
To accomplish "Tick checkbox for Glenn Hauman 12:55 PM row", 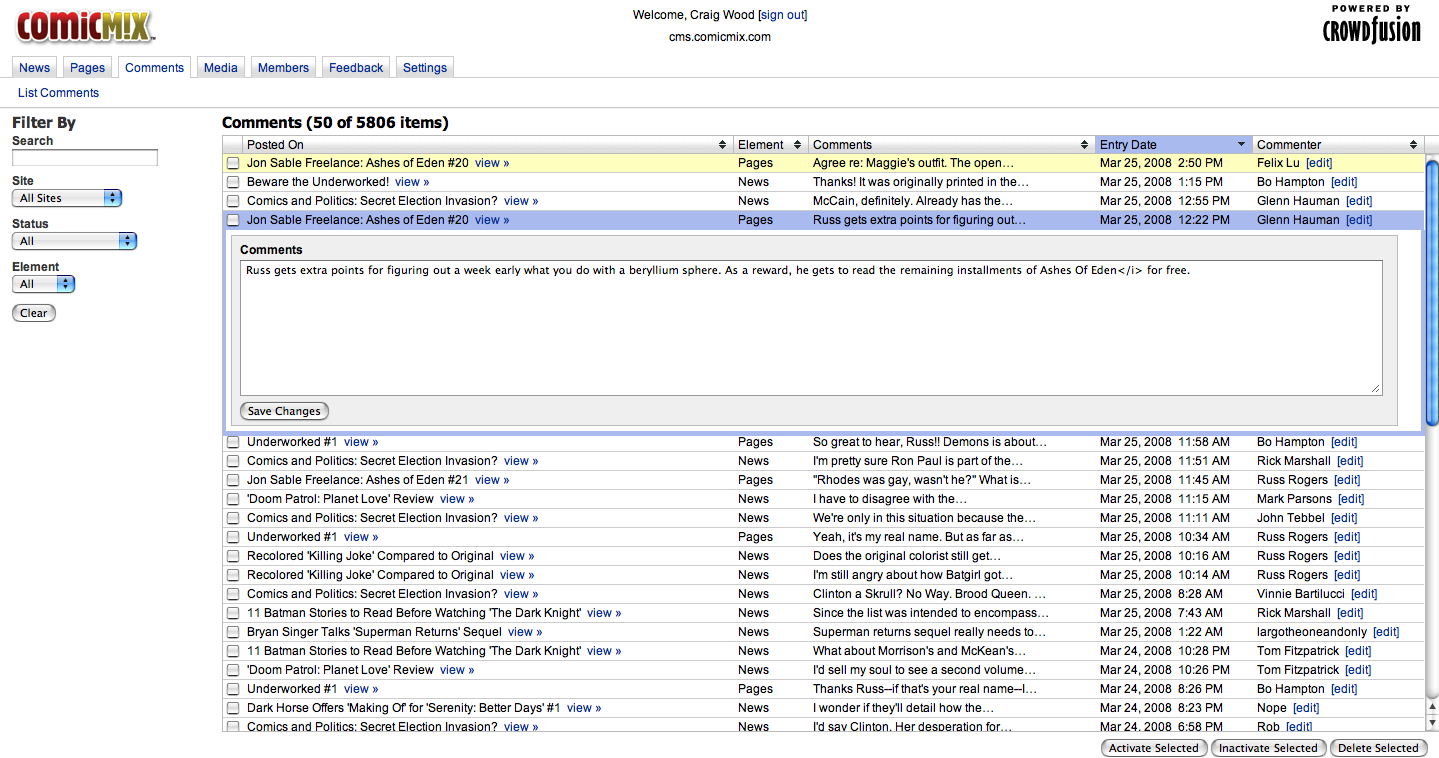I will pos(232,201).
